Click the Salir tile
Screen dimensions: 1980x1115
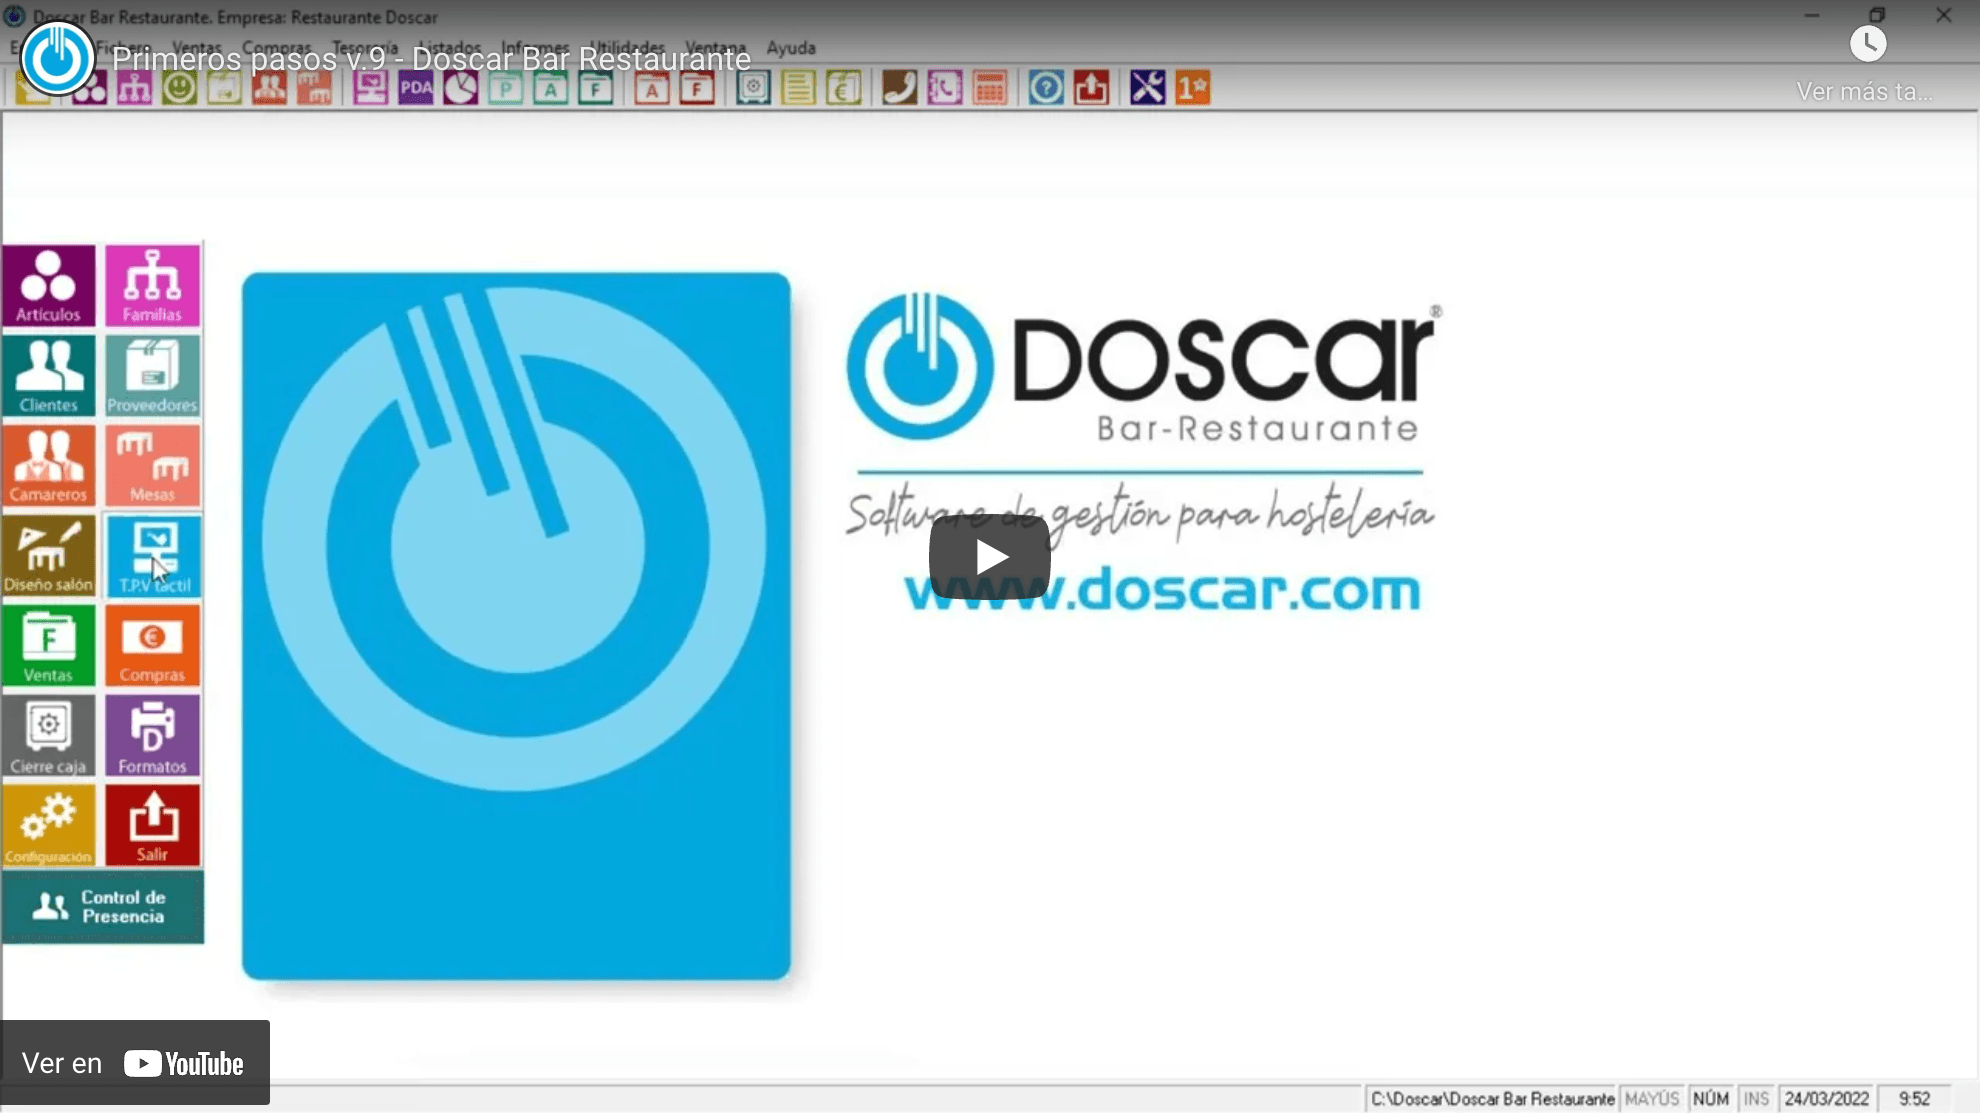[152, 826]
